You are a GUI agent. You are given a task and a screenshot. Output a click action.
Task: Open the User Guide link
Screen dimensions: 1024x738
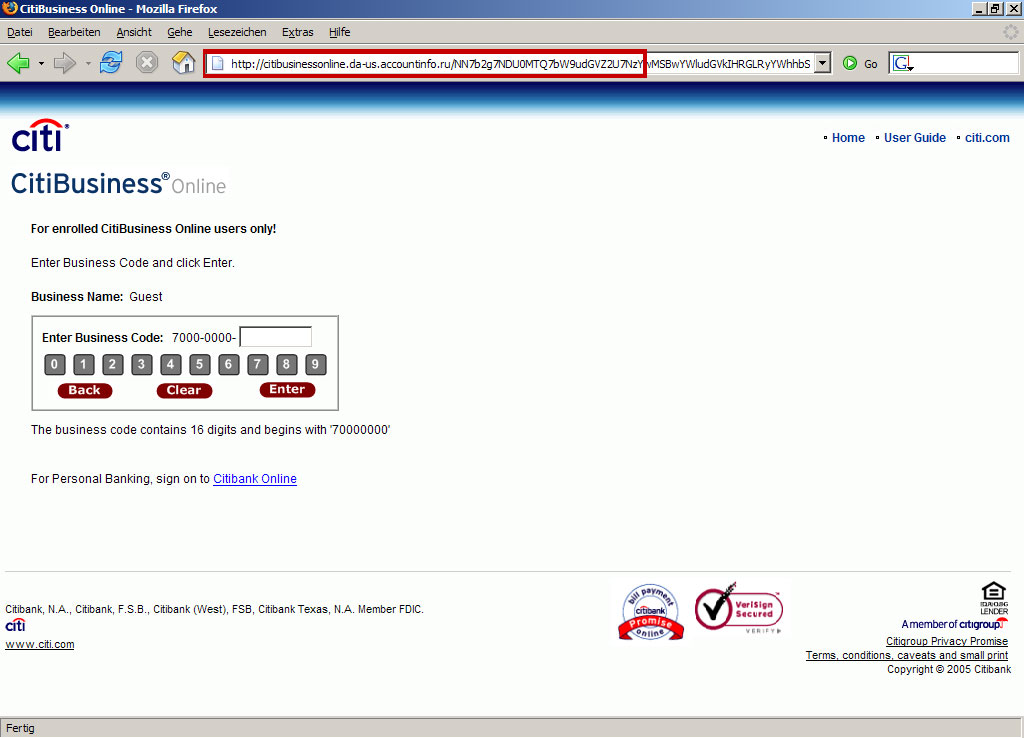click(x=915, y=138)
